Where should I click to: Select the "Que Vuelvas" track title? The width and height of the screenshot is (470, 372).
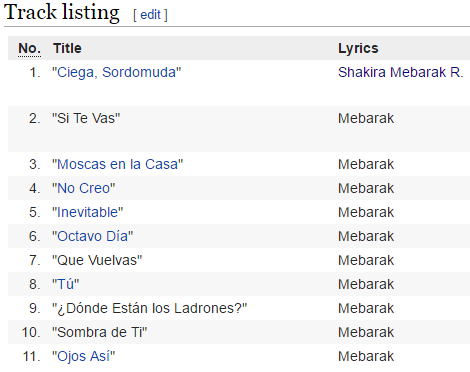click(97, 260)
